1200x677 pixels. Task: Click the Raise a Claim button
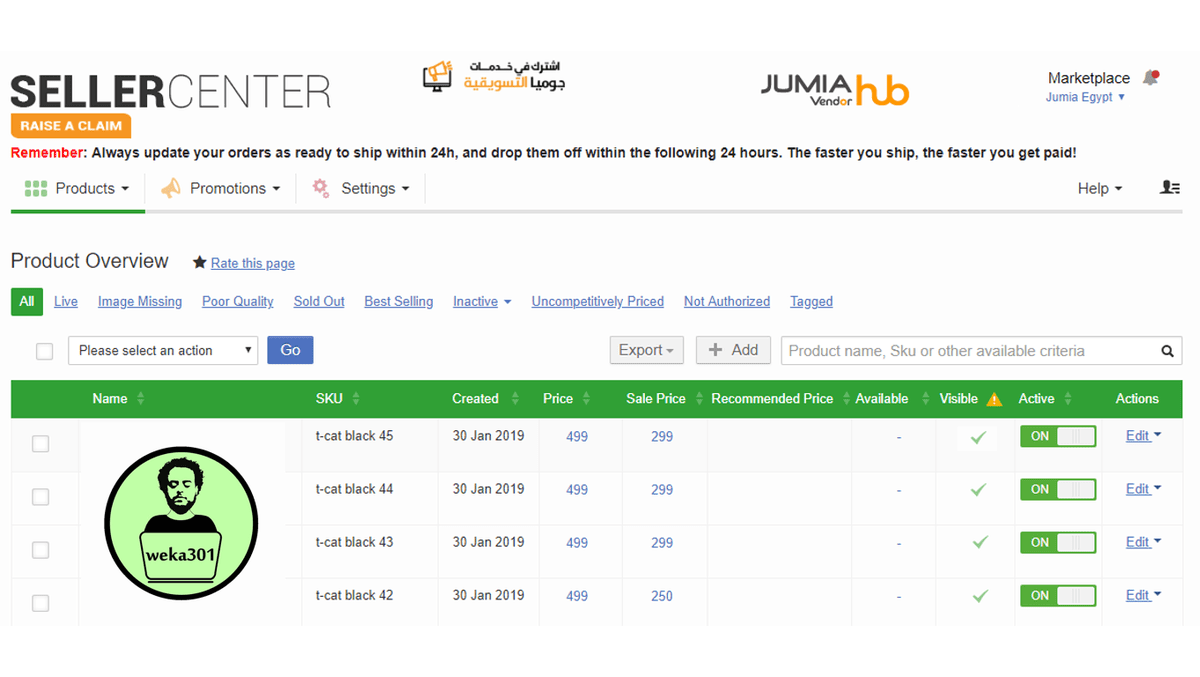[x=71, y=126]
